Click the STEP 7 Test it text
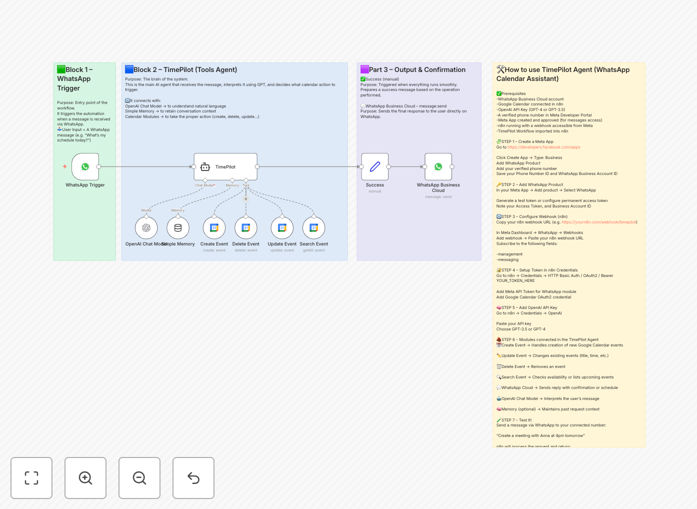This screenshot has width=697, height=509. 514,420
